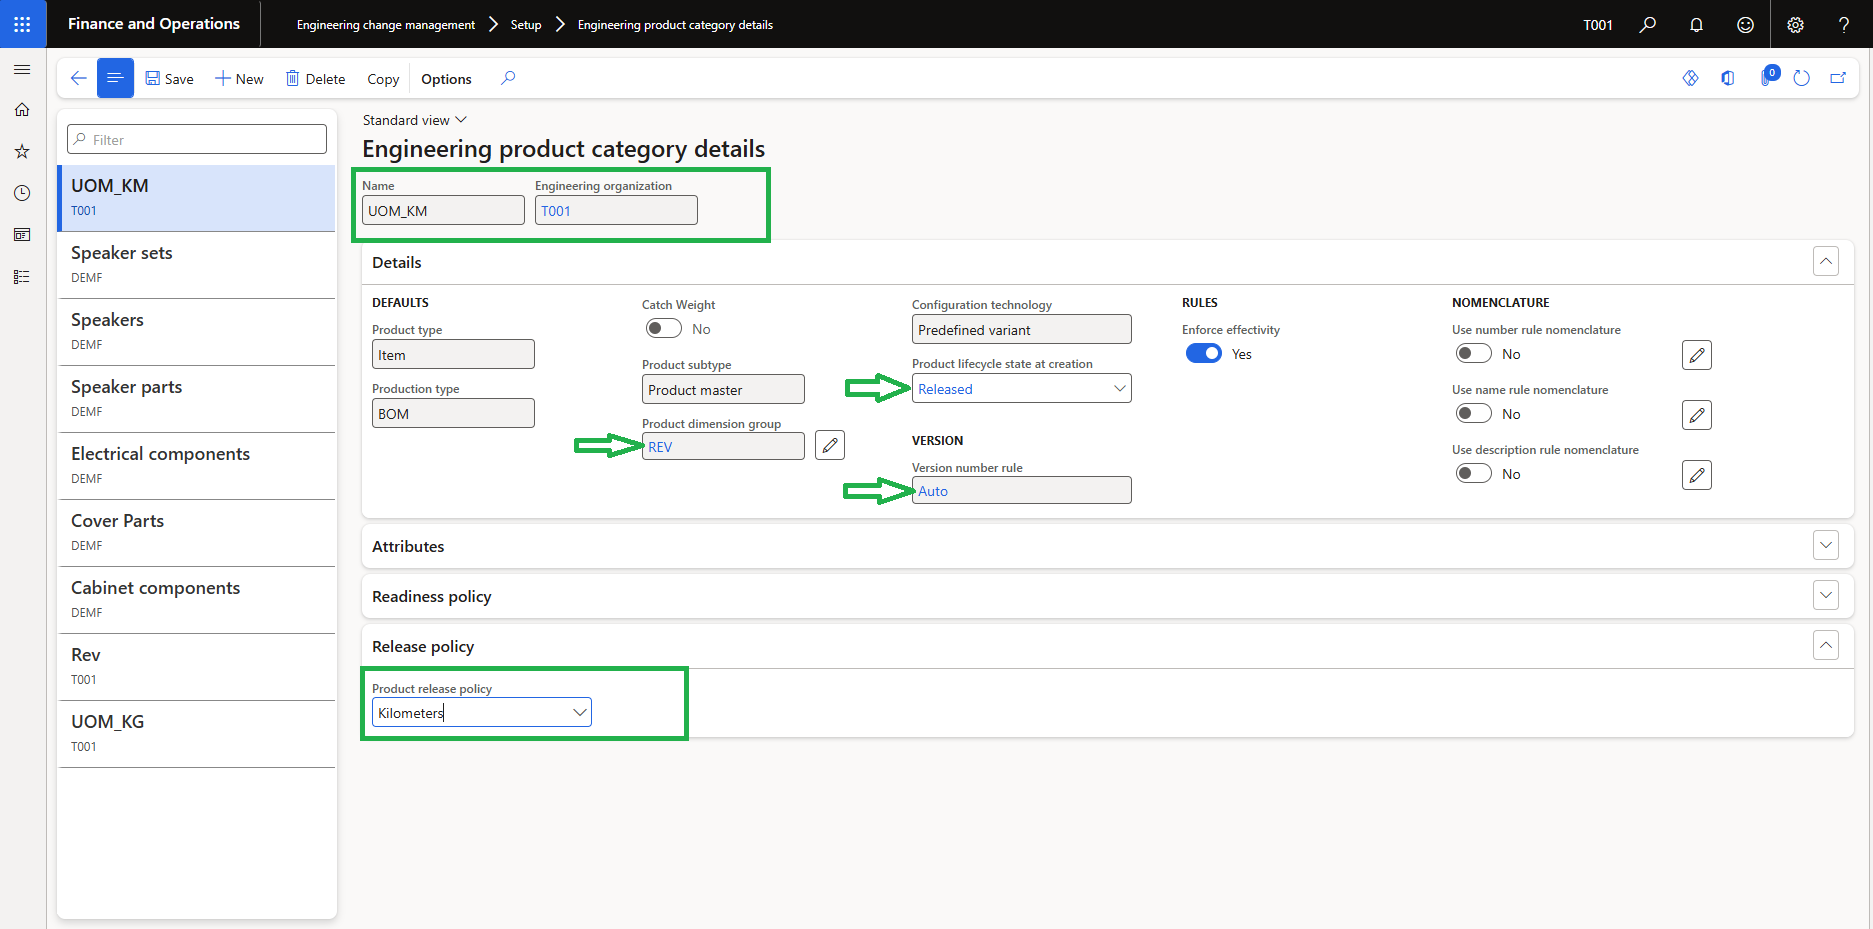Turn on Use number rule nomenclature
Viewport: 1873px width, 929px height.
coord(1473,353)
